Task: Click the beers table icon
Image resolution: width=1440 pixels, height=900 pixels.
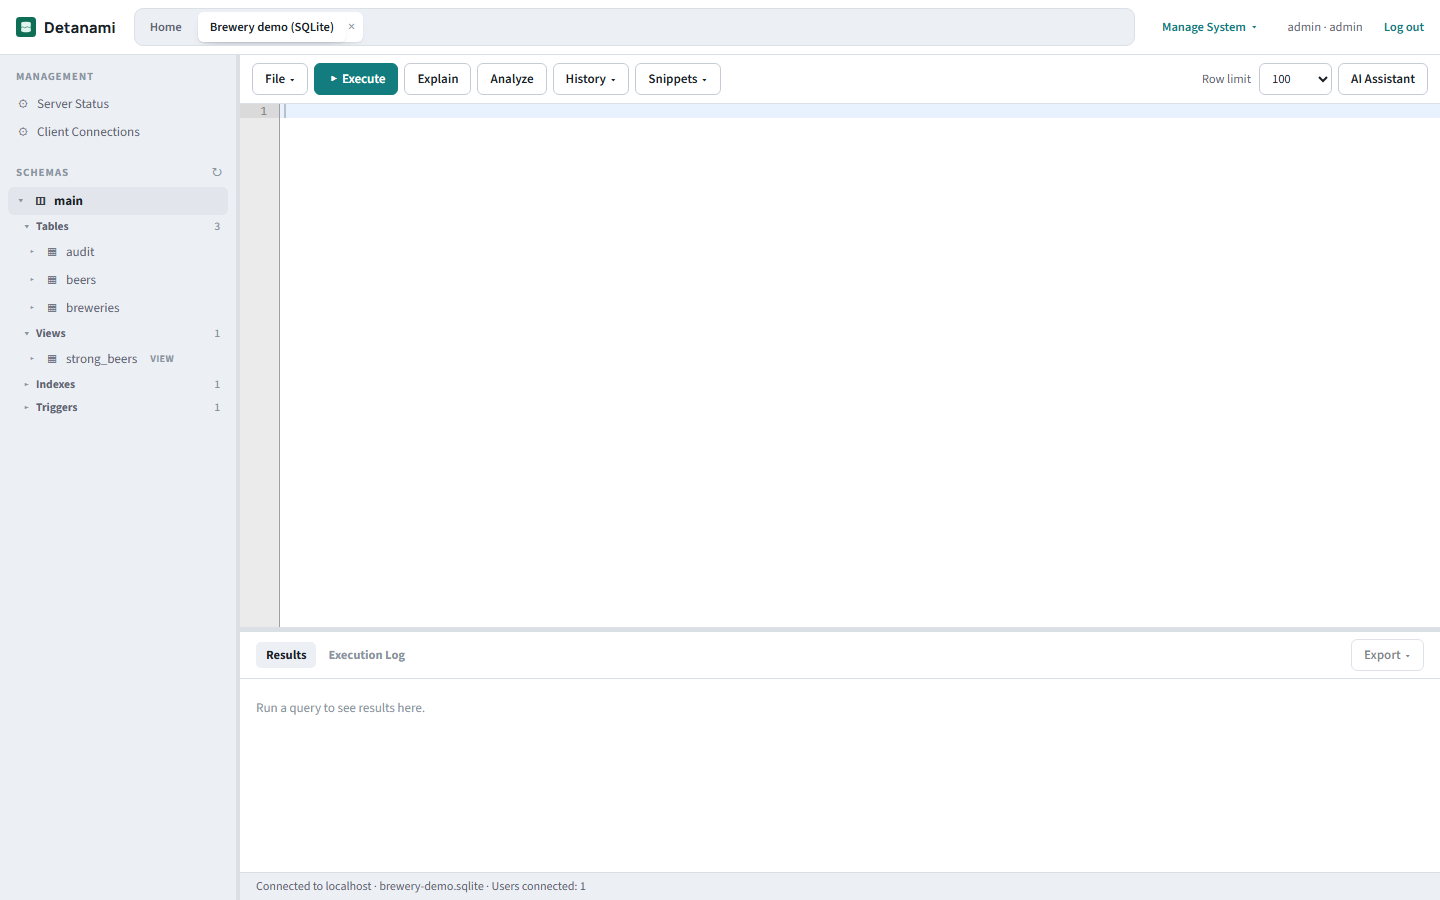Action: (52, 280)
